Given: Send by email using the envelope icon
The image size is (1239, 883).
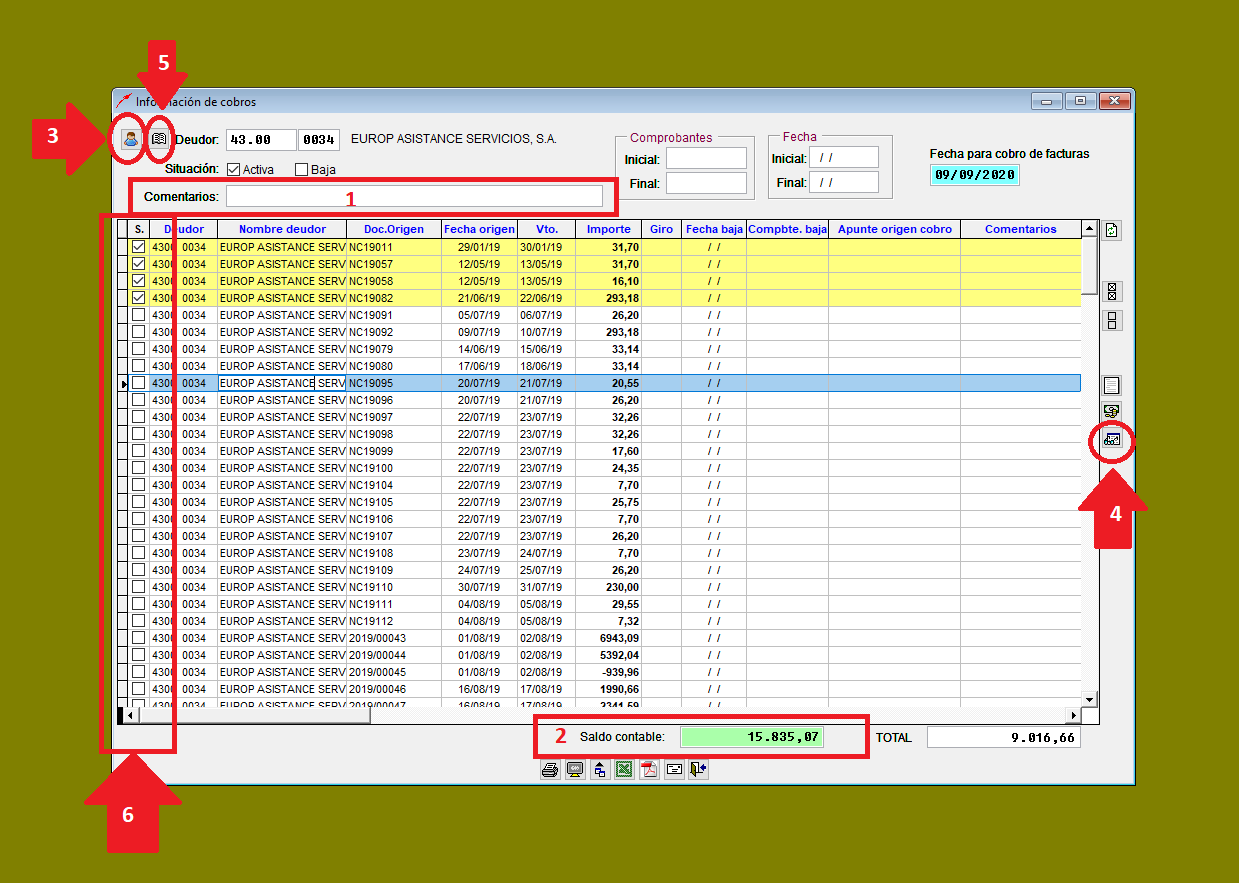Looking at the screenshot, I should [674, 770].
